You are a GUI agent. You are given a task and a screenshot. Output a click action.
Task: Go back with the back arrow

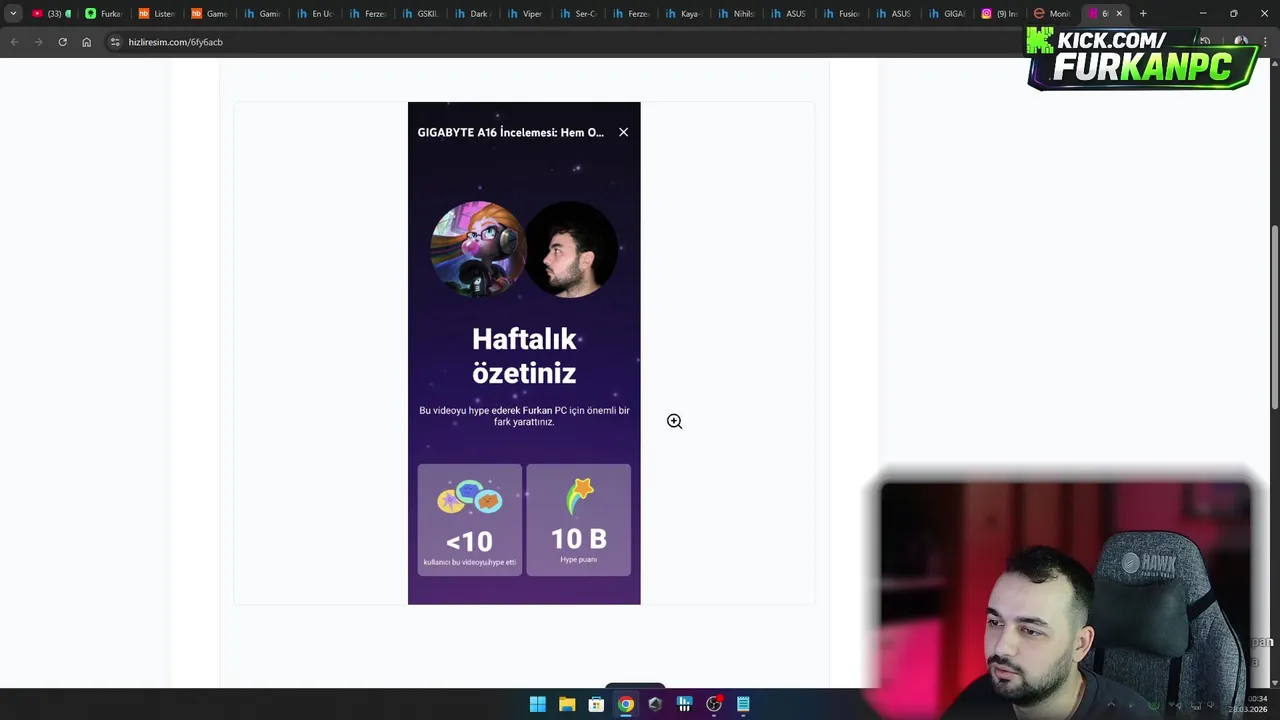pyautogui.click(x=14, y=42)
